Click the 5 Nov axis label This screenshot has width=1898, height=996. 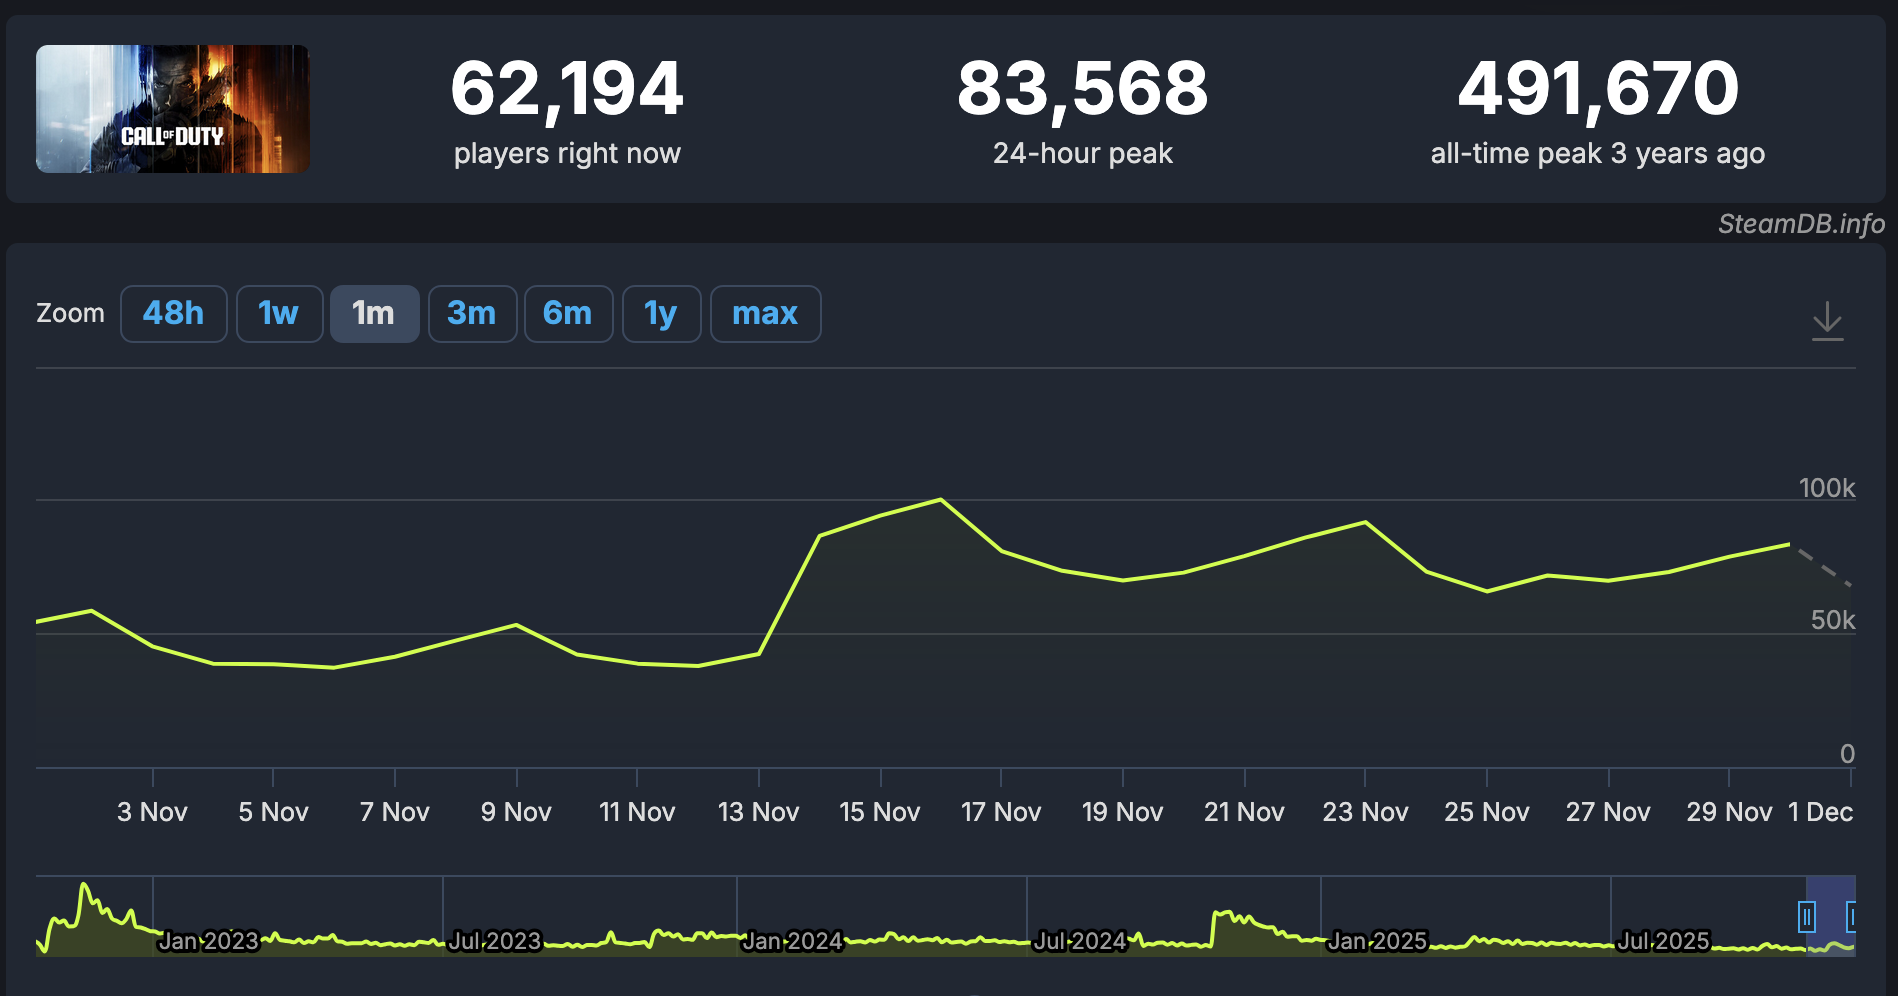tap(273, 812)
